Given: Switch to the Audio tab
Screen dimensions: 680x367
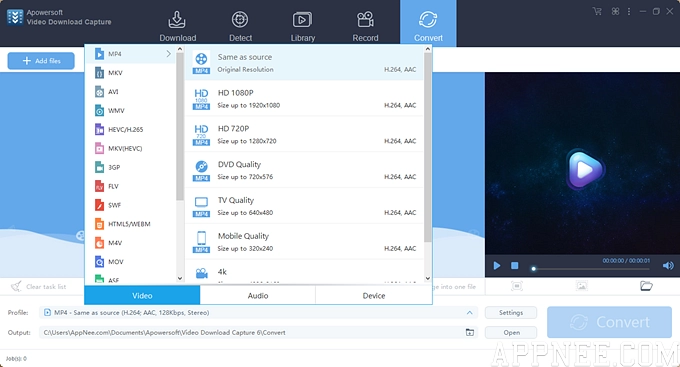Looking at the screenshot, I should [258, 295].
